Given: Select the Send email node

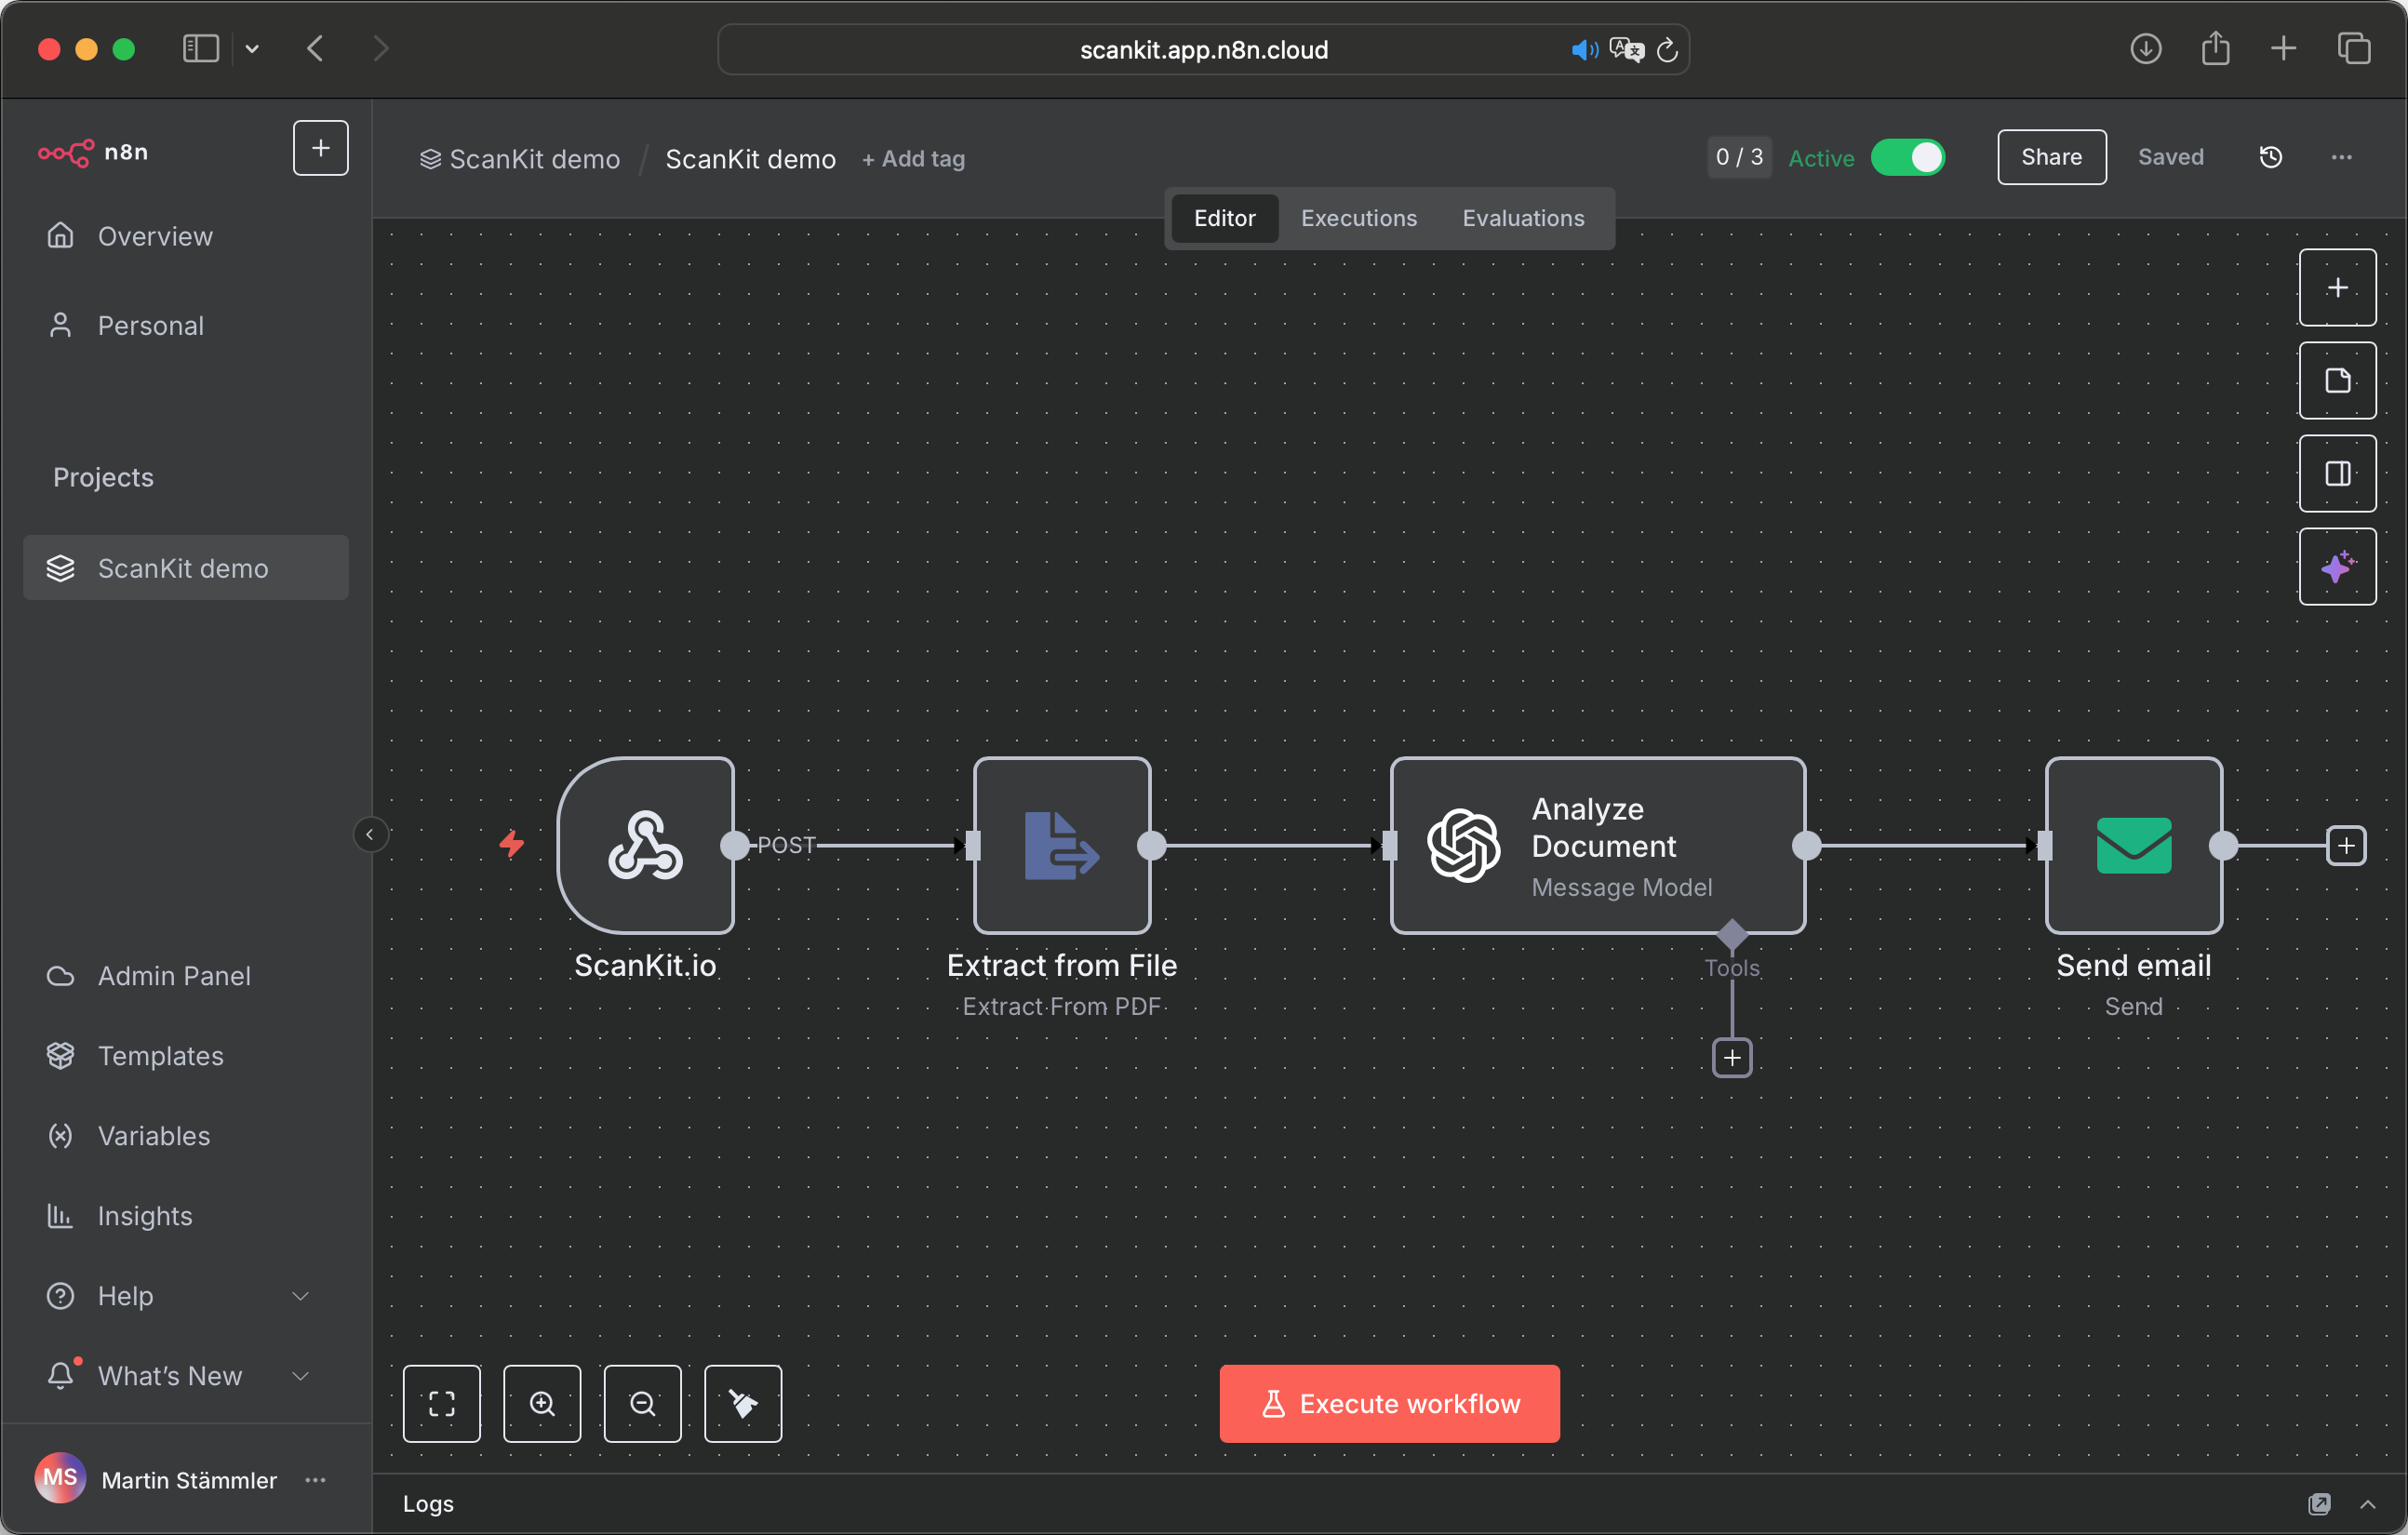Looking at the screenshot, I should tap(2133, 846).
